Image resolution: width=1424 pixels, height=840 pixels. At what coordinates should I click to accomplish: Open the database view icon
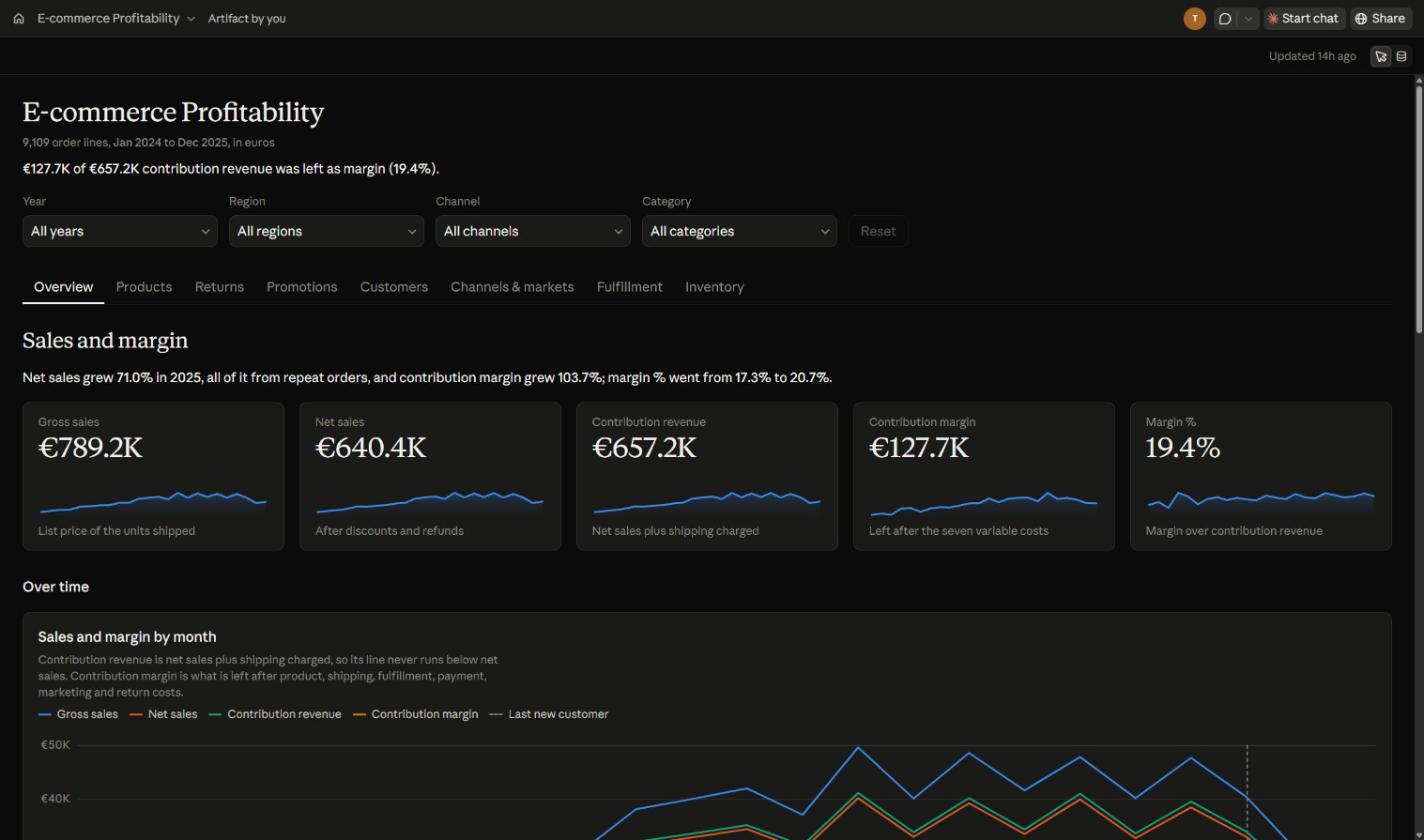pos(1401,56)
